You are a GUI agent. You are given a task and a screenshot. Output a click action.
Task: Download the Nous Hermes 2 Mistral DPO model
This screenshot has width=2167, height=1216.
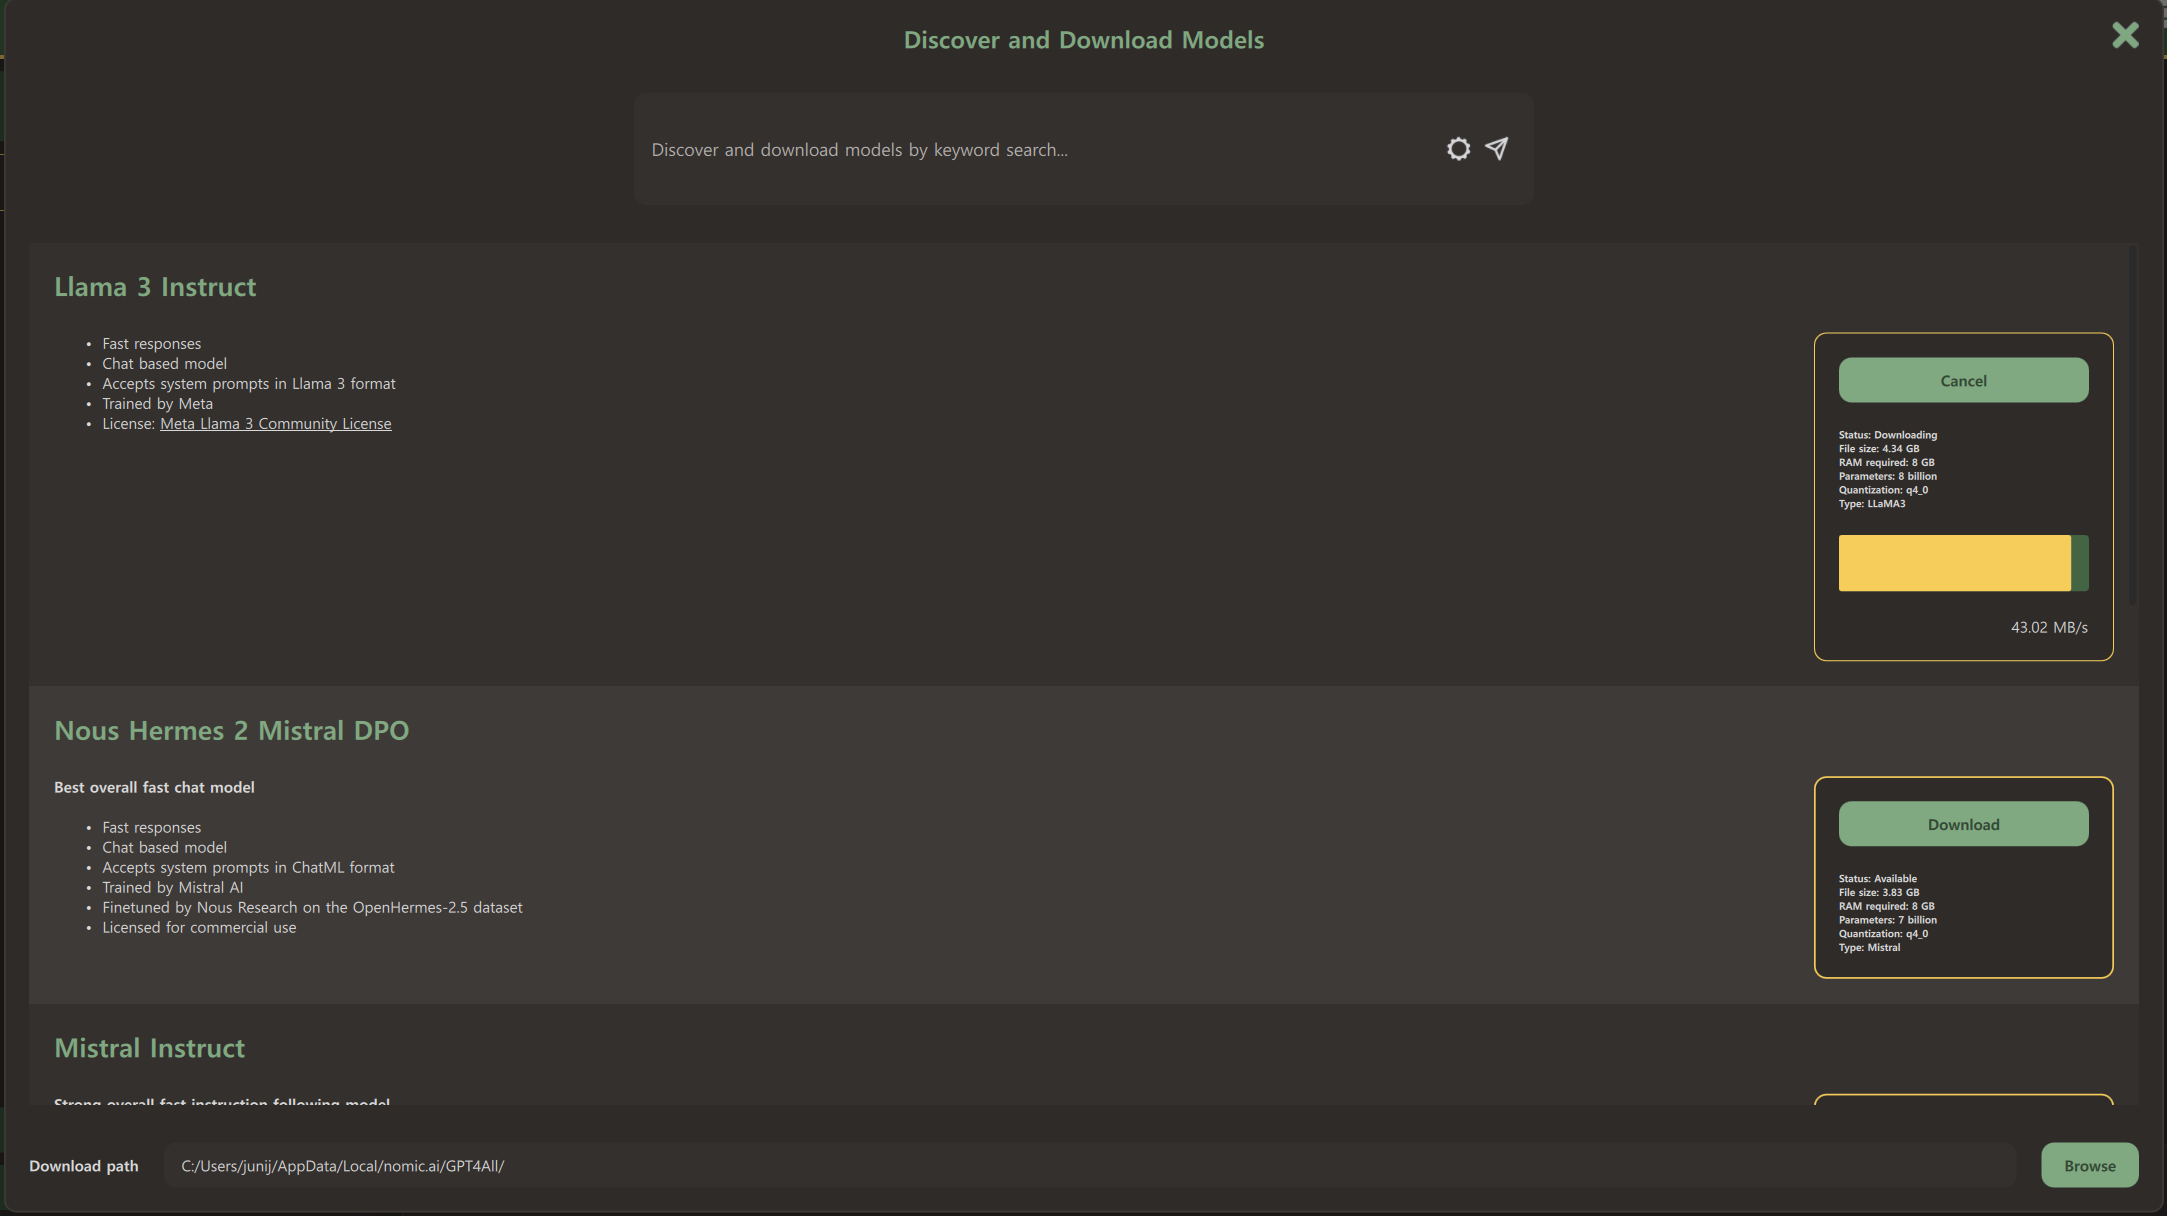click(x=1962, y=825)
